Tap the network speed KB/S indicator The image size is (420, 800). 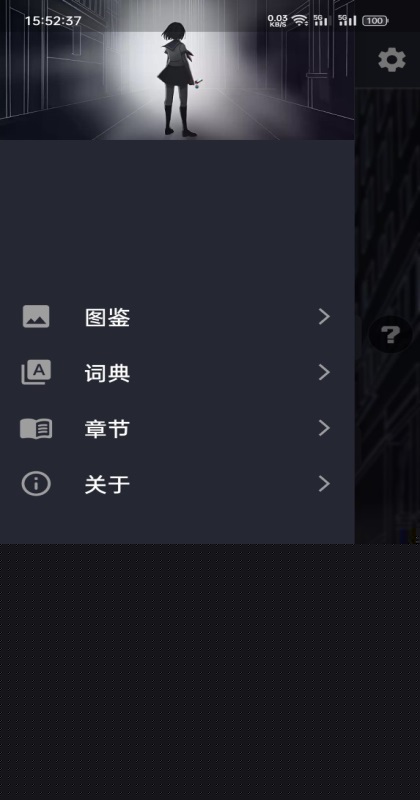coord(278,20)
